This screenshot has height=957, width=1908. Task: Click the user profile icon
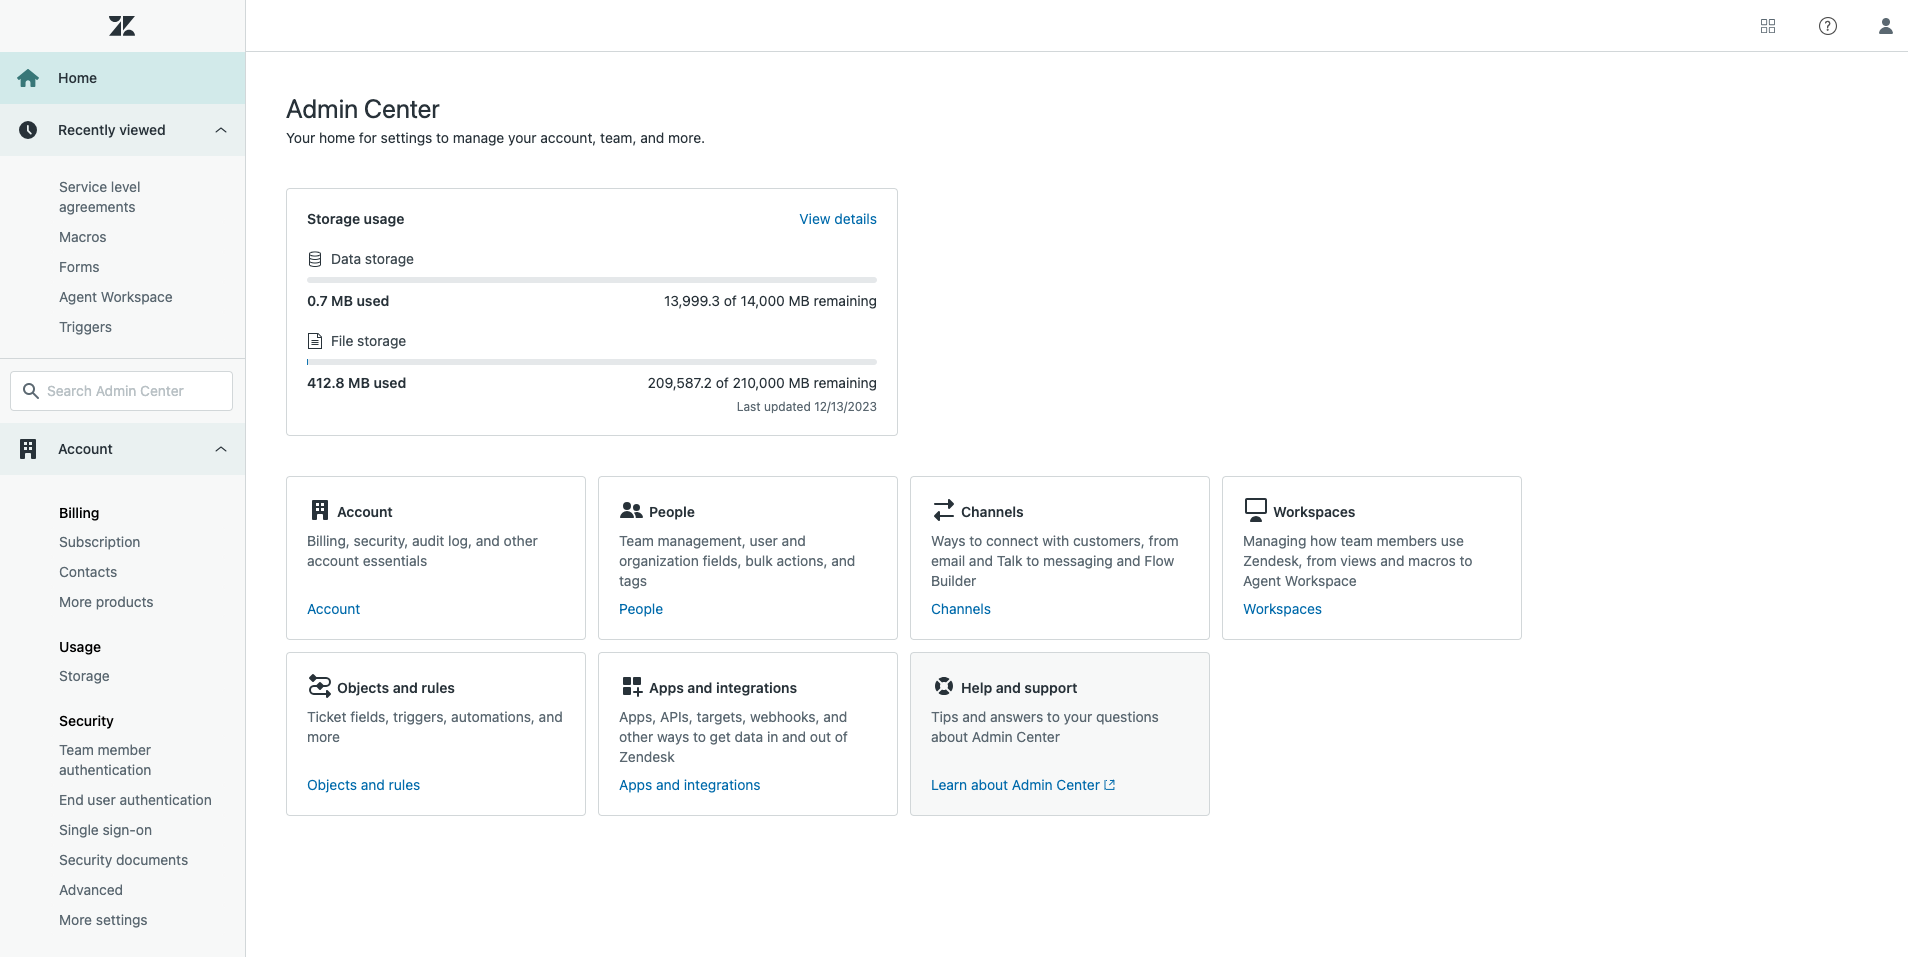click(1884, 25)
